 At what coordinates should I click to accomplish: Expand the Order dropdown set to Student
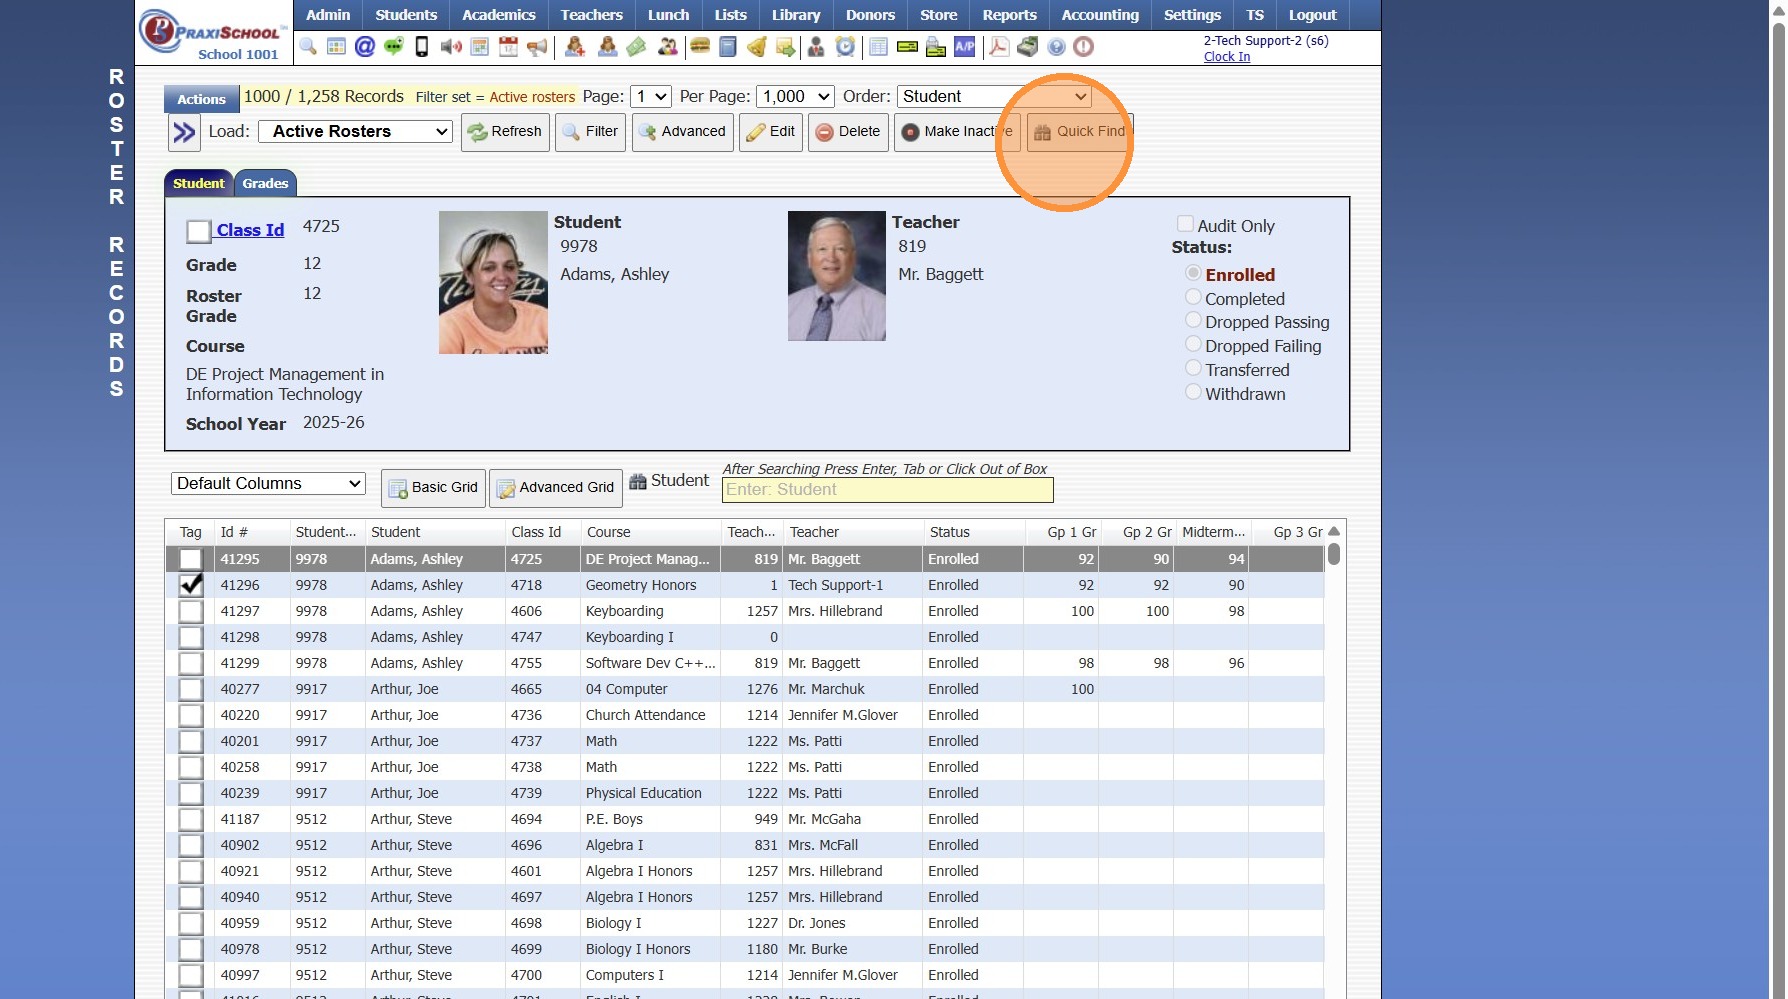pyautogui.click(x=994, y=96)
